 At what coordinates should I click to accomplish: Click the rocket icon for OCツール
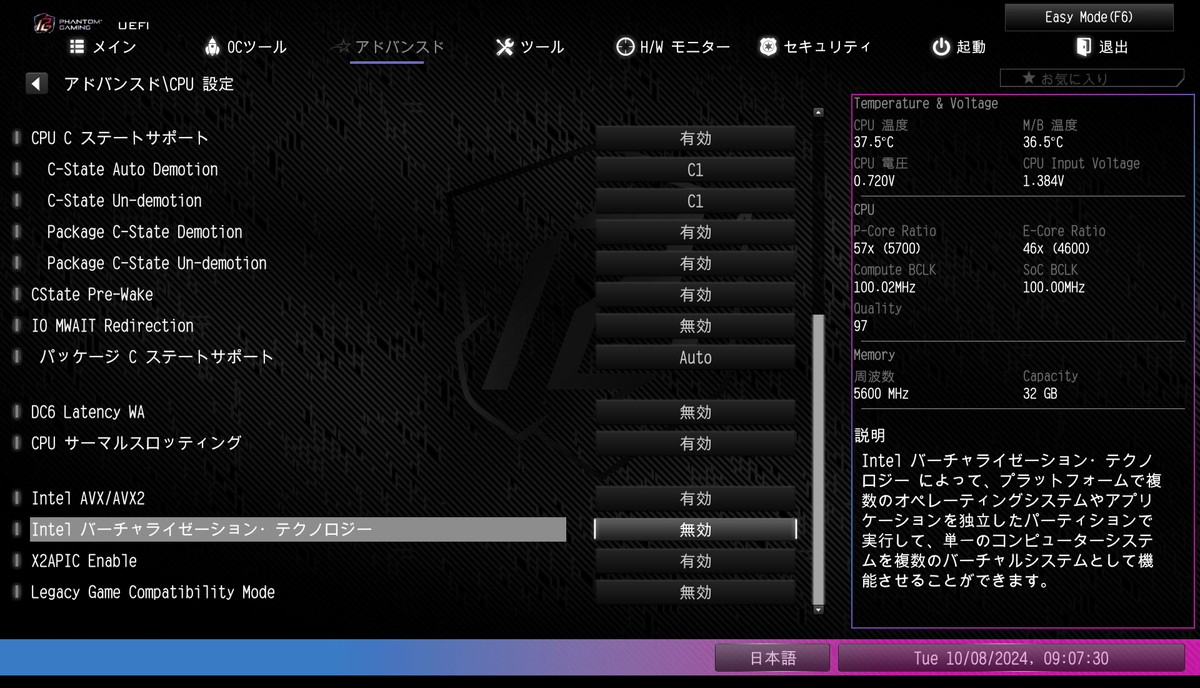[x=212, y=47]
